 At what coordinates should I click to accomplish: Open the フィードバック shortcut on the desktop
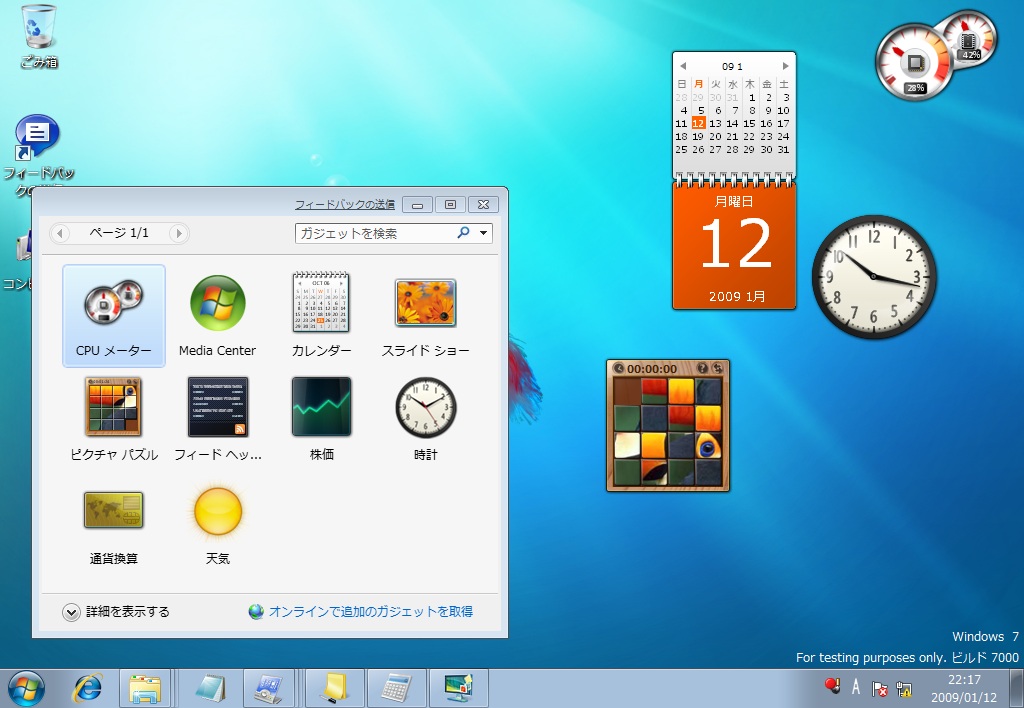click(x=38, y=154)
